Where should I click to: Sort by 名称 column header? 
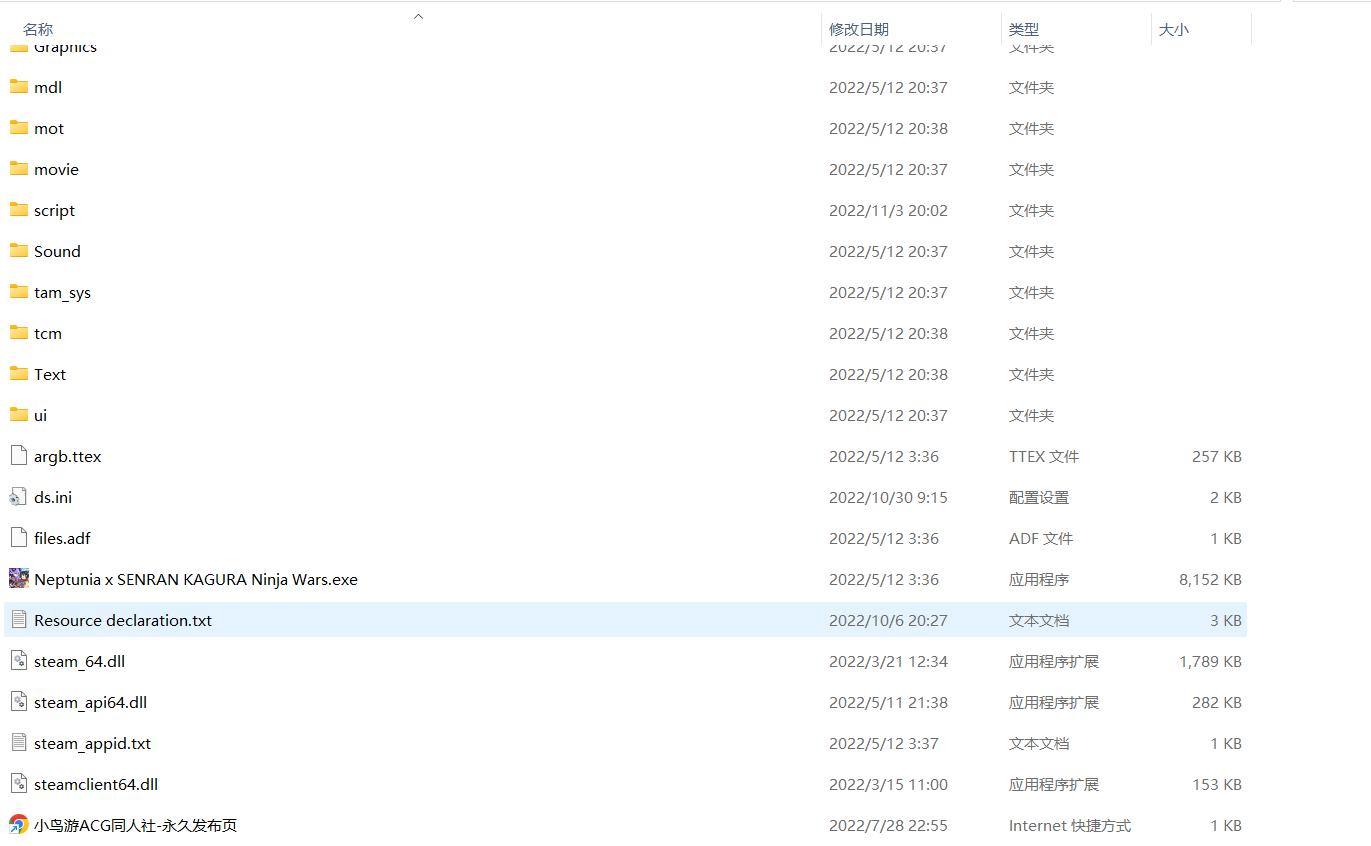coord(38,30)
